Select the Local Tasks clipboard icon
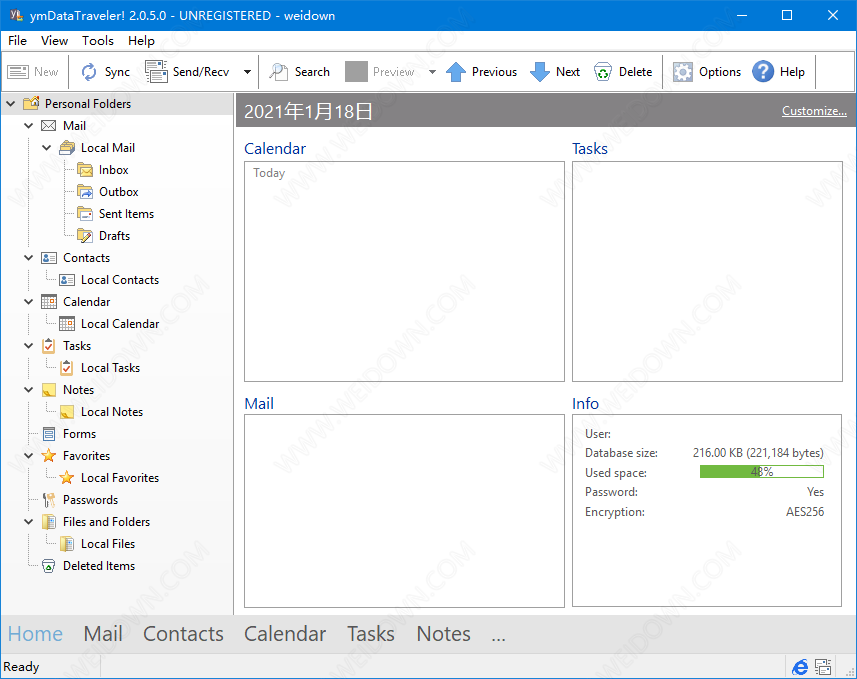This screenshot has width=857, height=679. click(67, 367)
